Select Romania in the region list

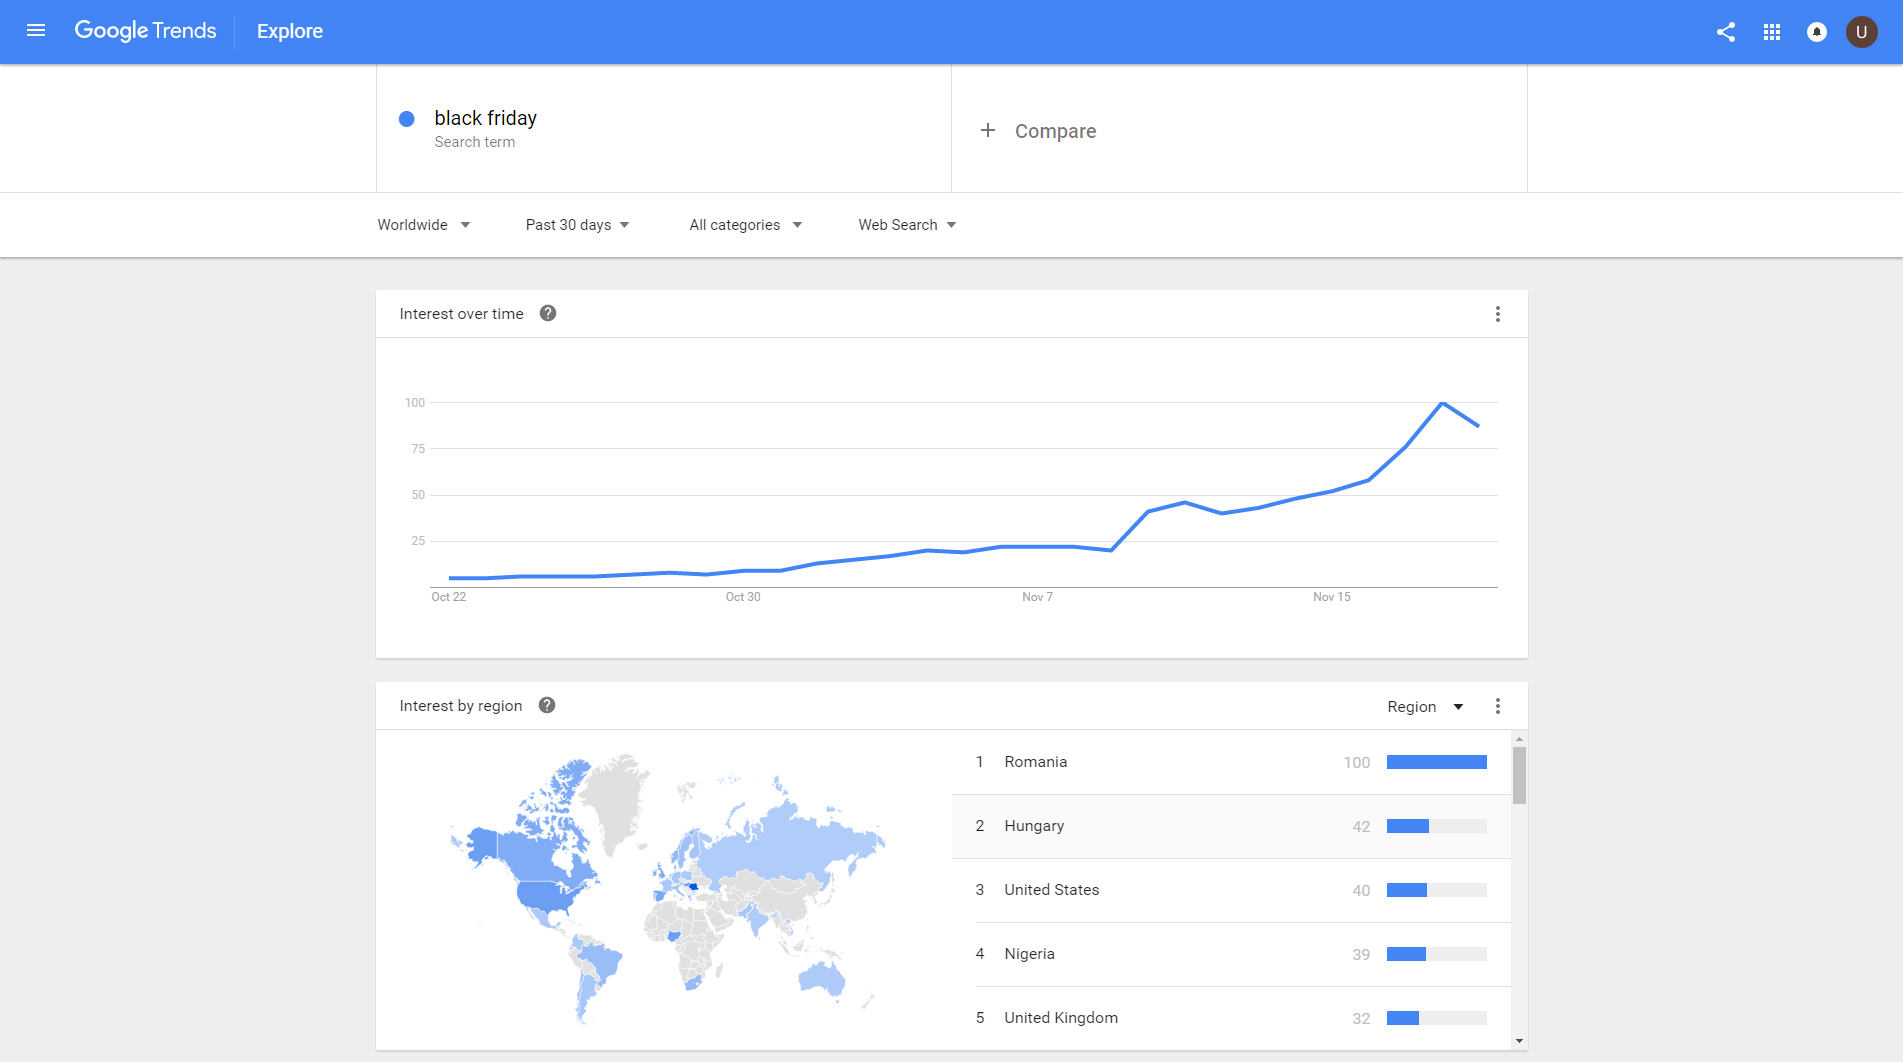(x=1231, y=762)
